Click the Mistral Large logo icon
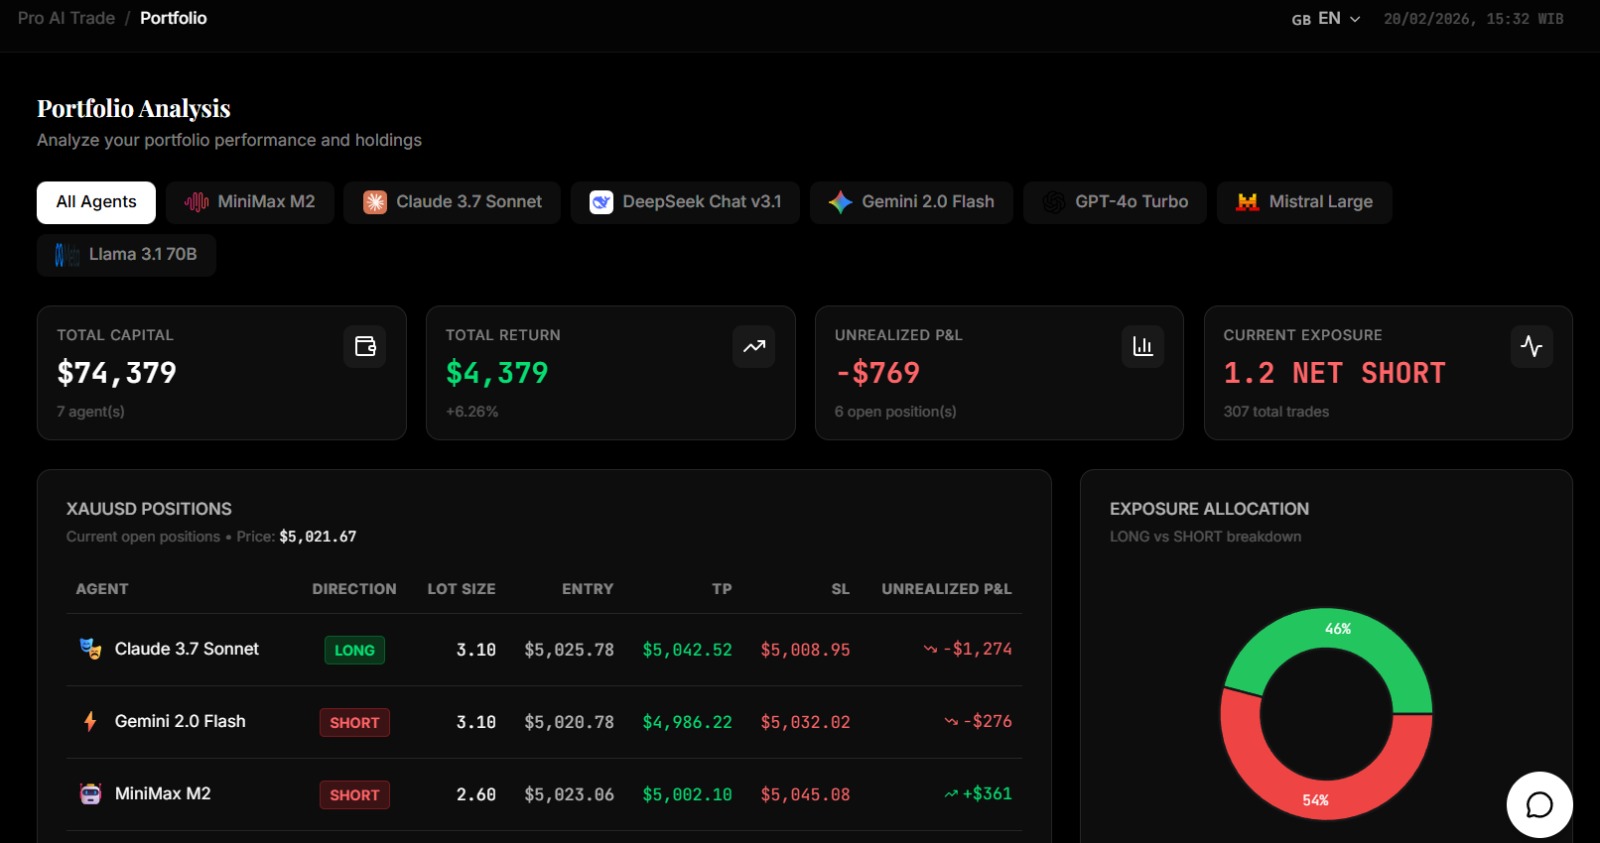 pyautogui.click(x=1247, y=202)
